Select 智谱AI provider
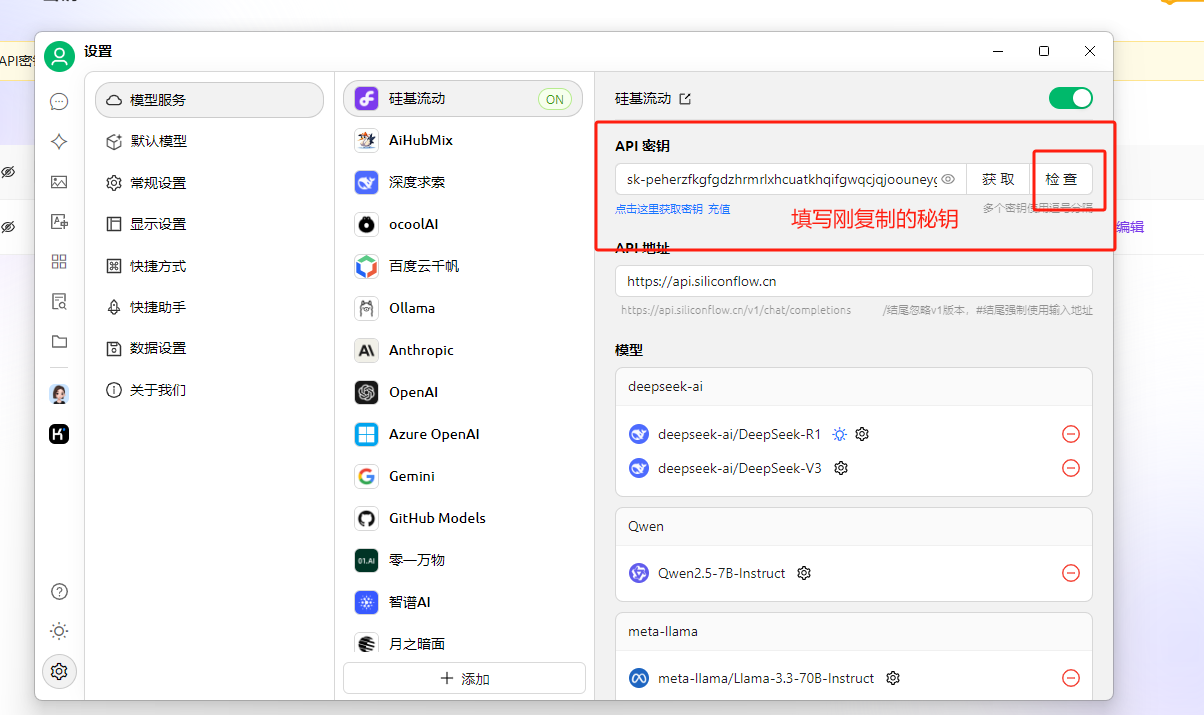This screenshot has width=1204, height=715. click(463, 602)
